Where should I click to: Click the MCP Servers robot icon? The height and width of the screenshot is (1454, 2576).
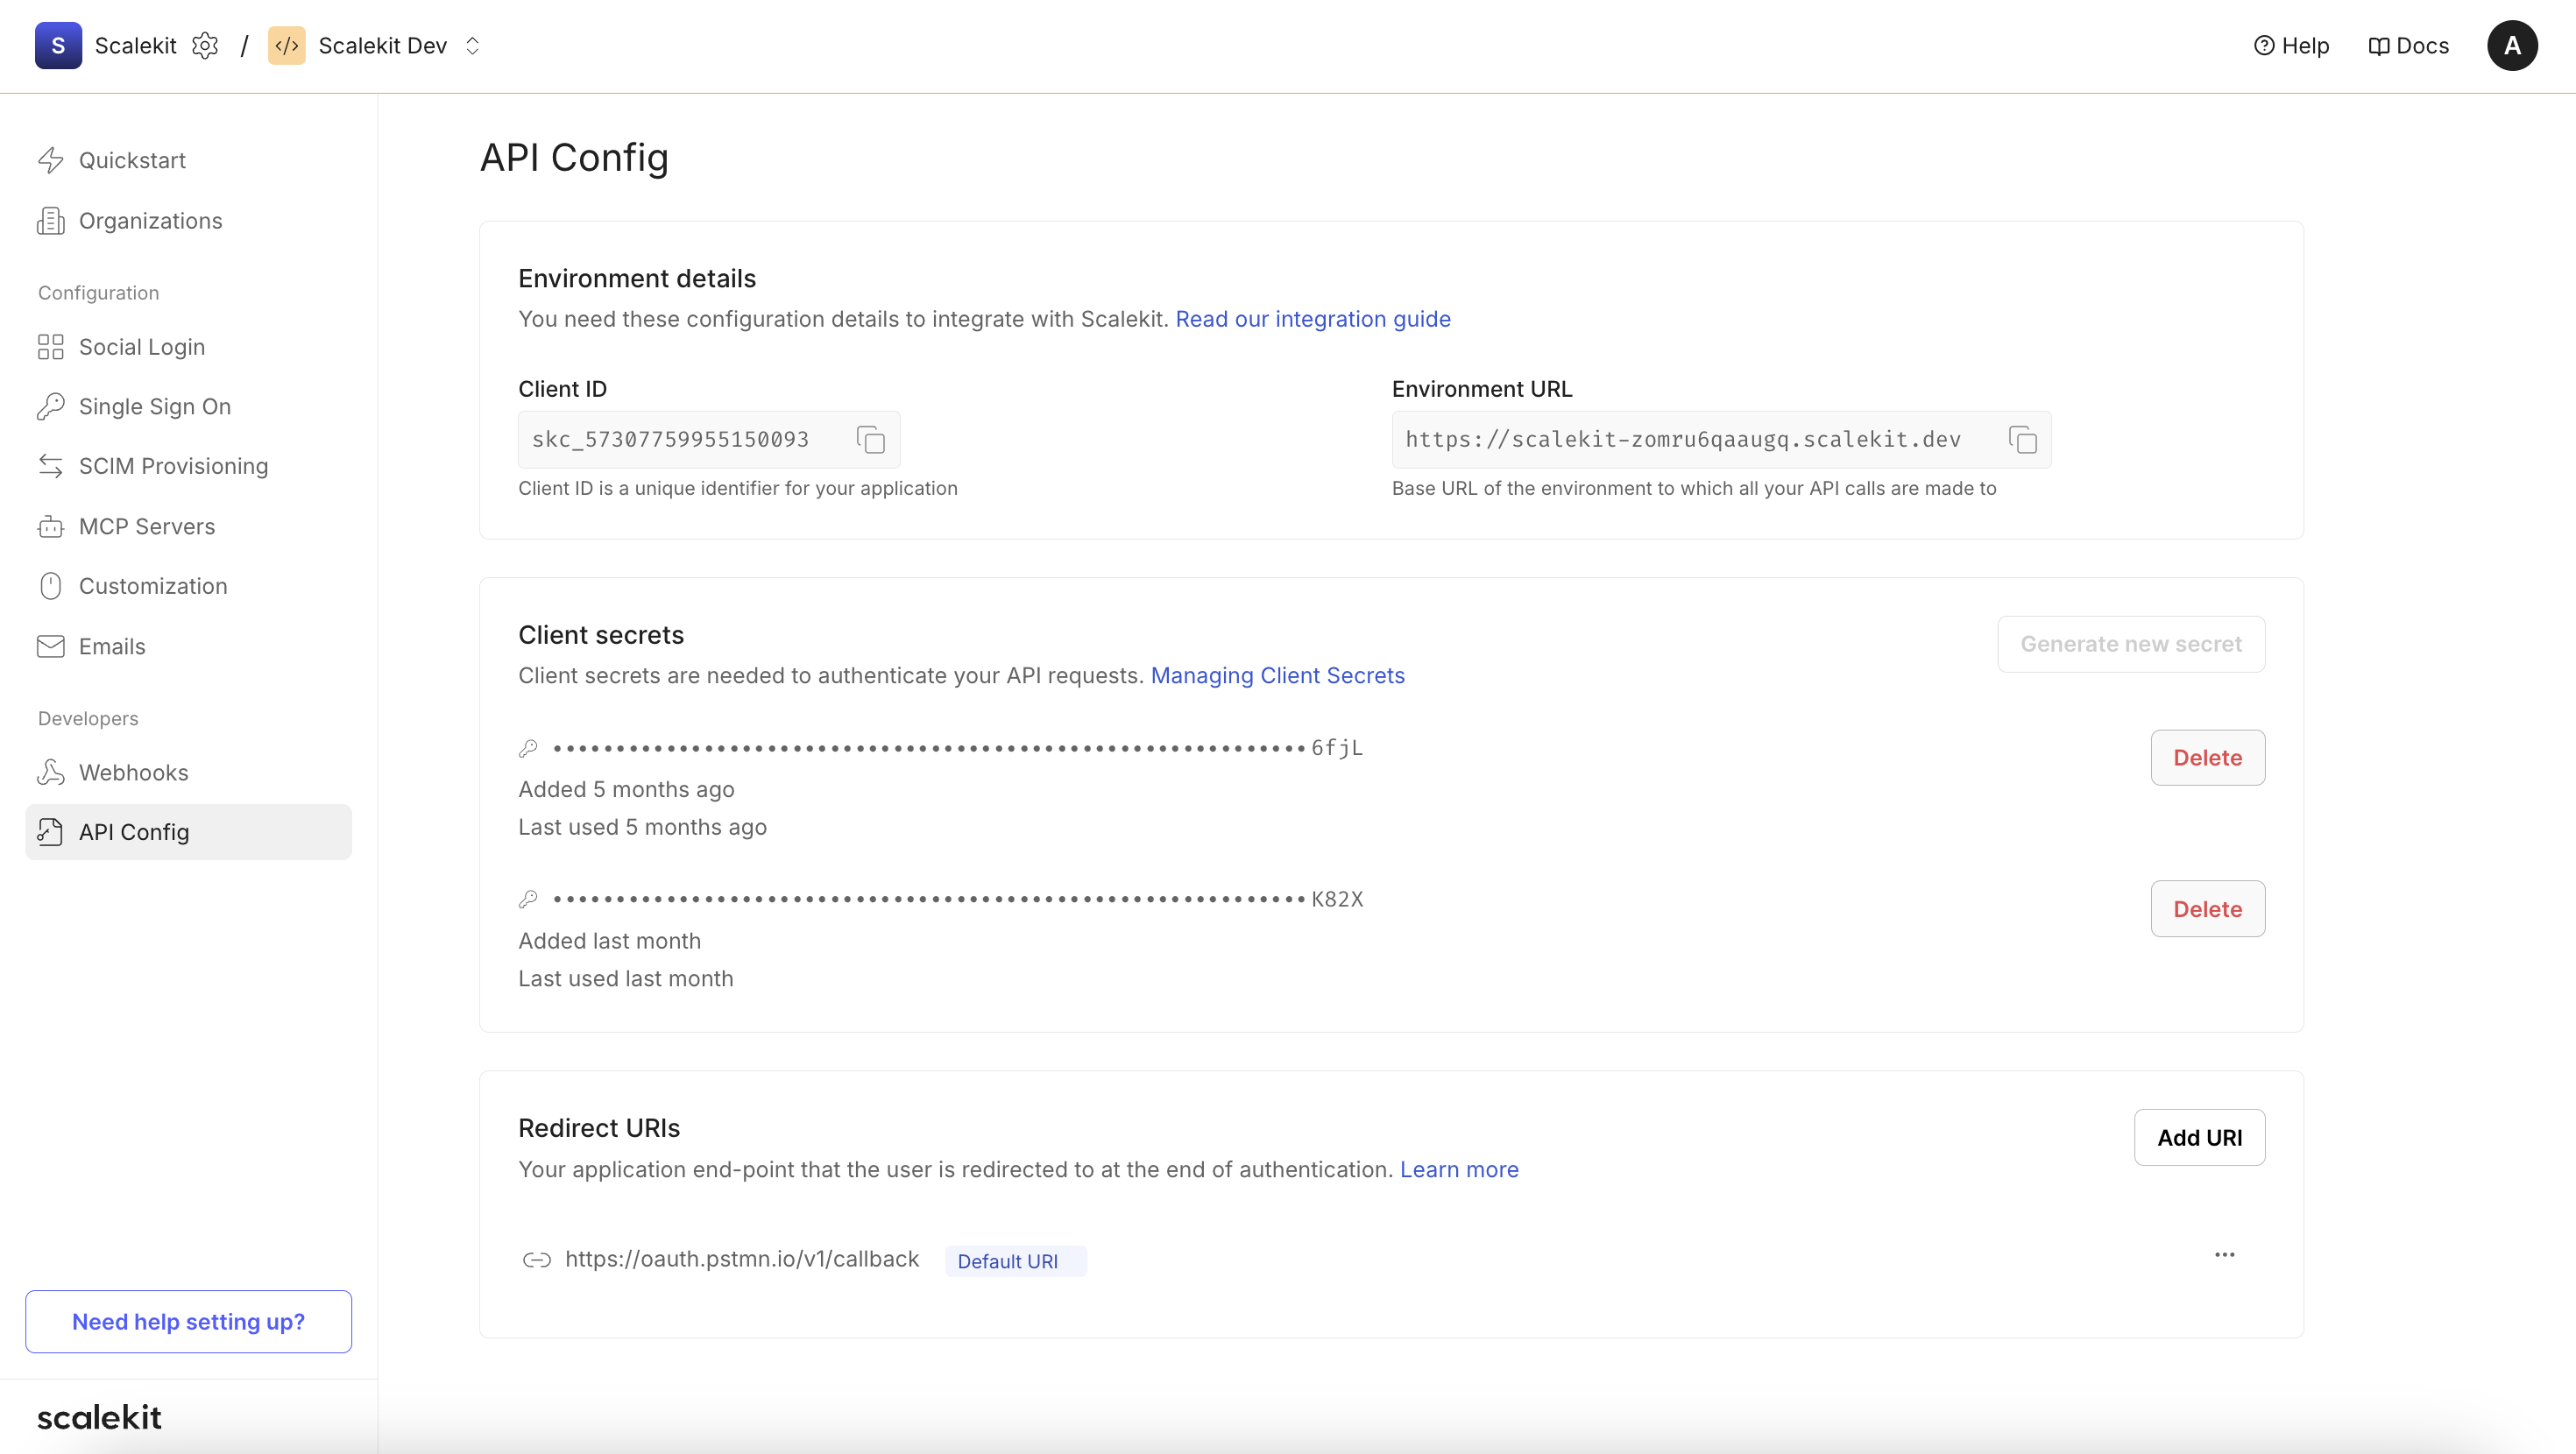pos(51,526)
